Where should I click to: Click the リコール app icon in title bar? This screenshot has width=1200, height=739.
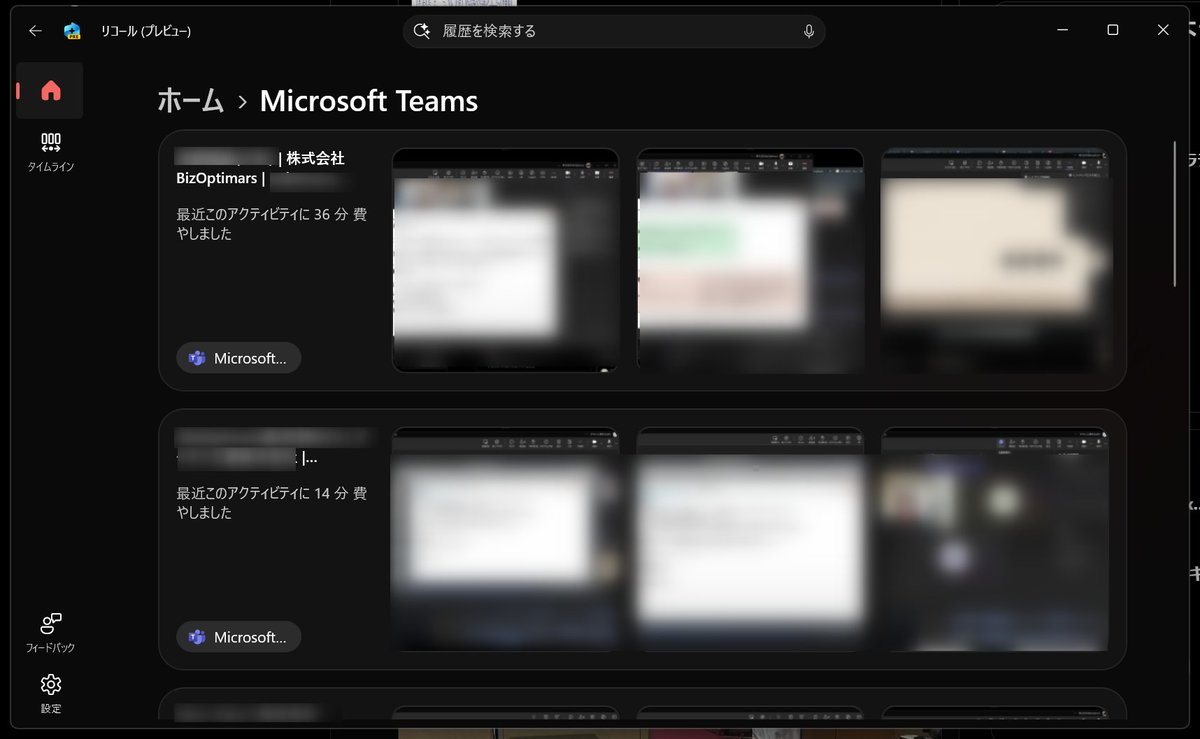coord(71,31)
